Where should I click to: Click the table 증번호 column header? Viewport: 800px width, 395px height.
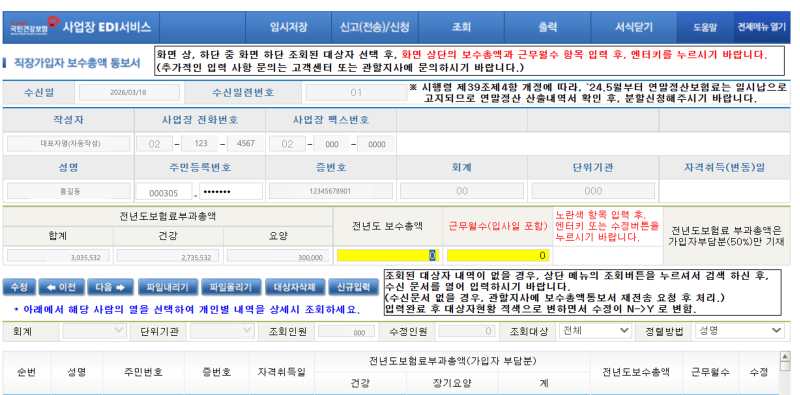click(216, 372)
